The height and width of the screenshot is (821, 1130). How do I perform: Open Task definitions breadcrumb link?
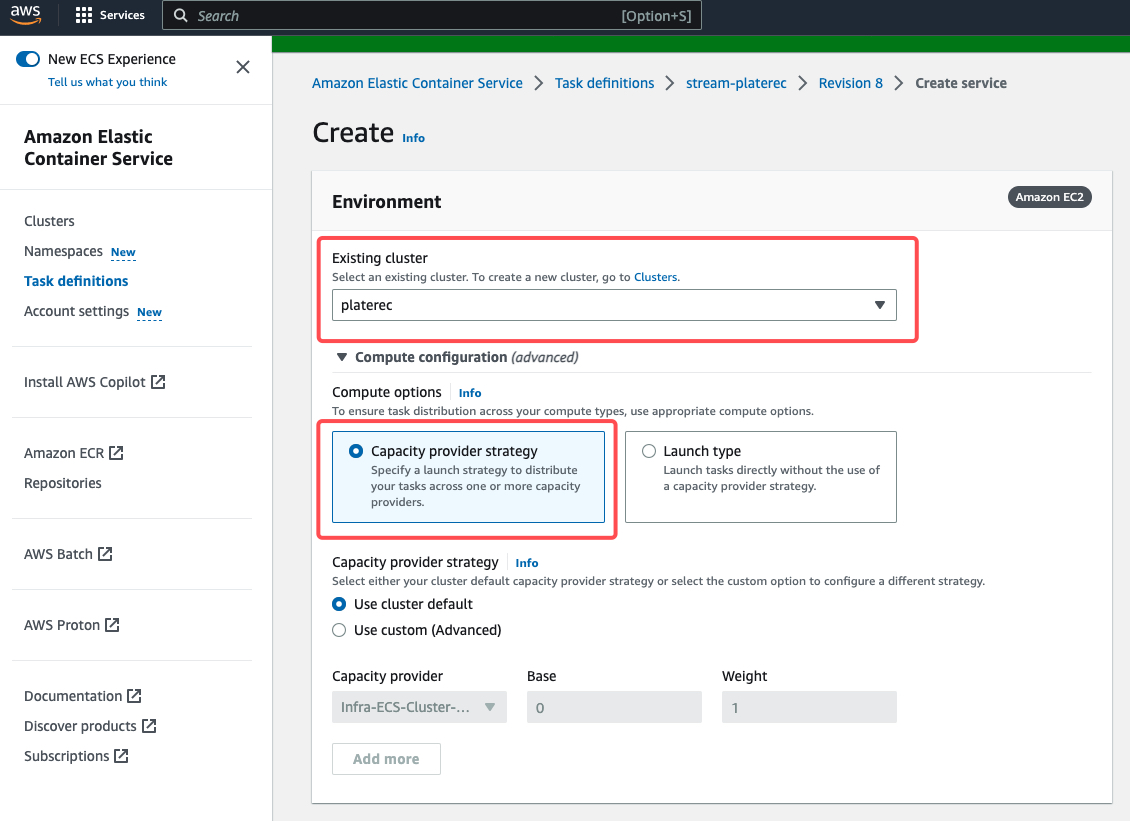tap(604, 83)
